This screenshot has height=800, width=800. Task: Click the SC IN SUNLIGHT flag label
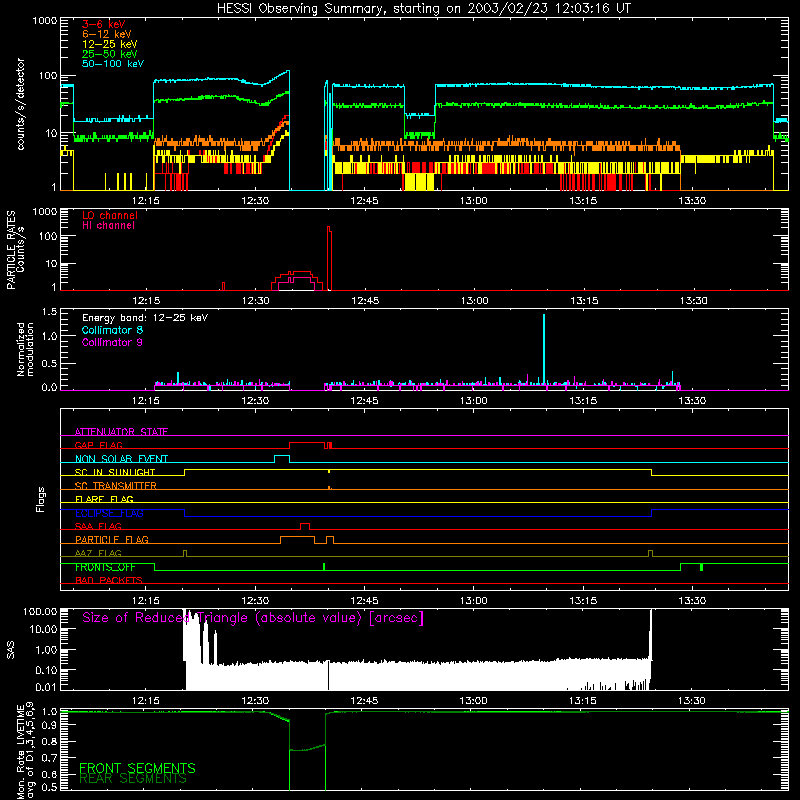(115, 472)
